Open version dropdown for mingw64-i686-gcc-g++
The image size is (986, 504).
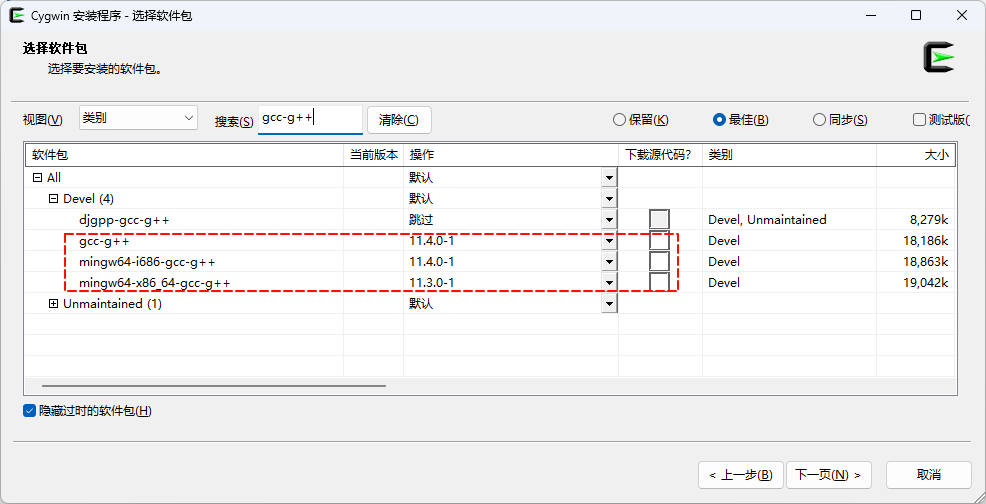tap(609, 262)
